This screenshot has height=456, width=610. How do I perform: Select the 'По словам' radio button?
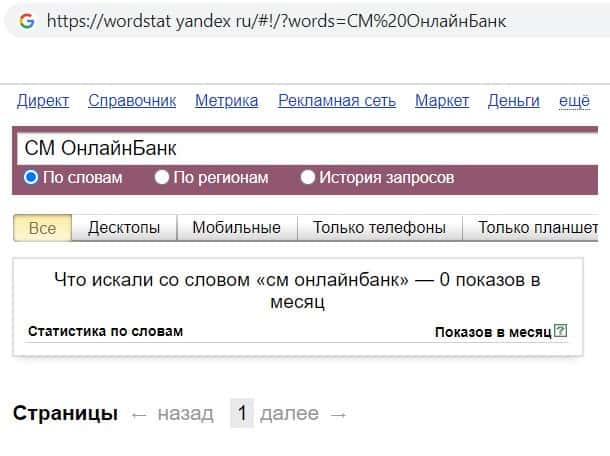tap(31, 178)
